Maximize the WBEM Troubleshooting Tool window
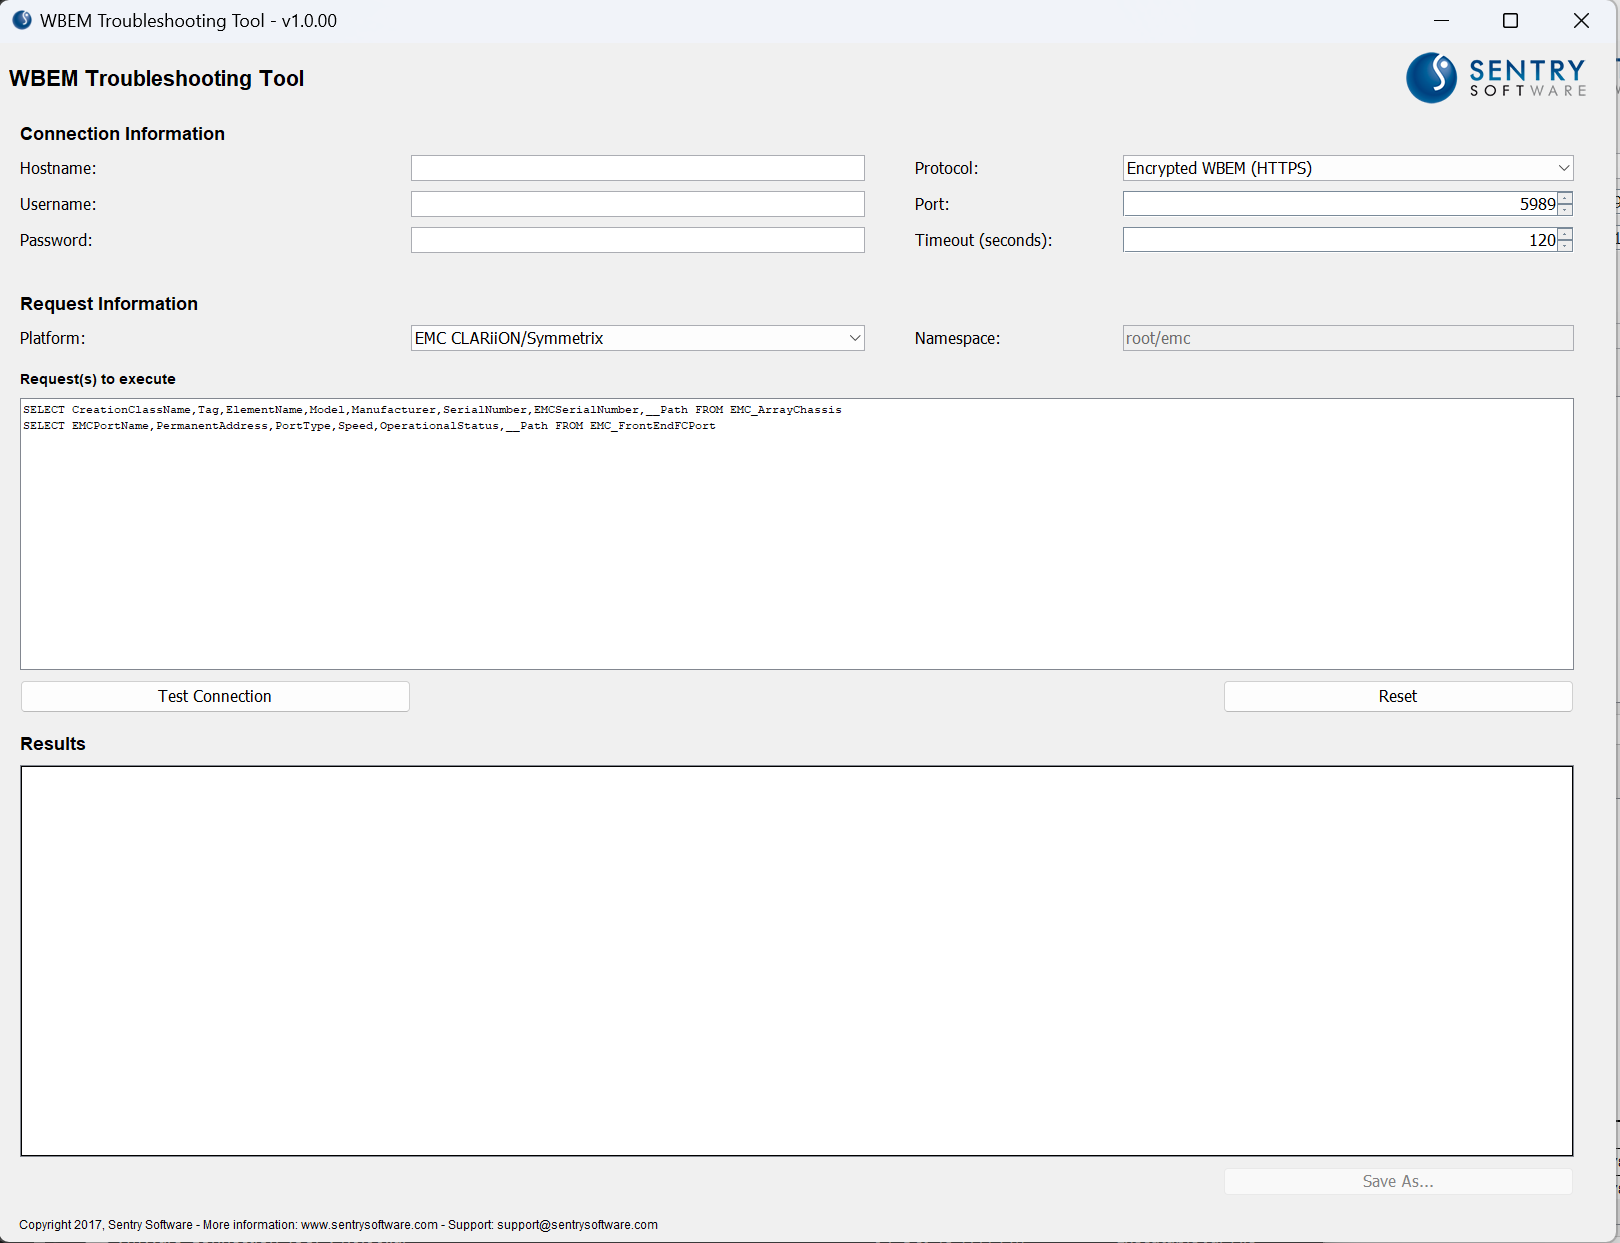This screenshot has width=1620, height=1243. 1510,21
